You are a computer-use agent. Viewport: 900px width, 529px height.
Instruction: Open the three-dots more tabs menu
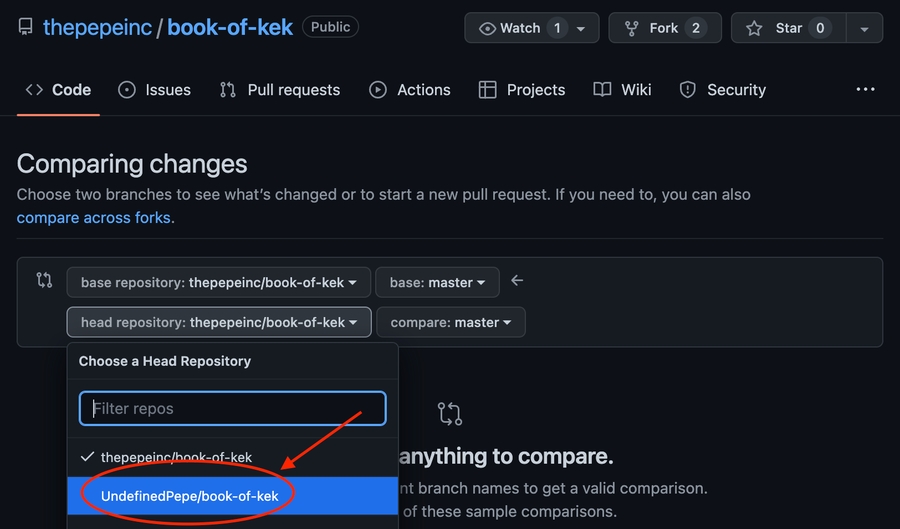coord(866,90)
